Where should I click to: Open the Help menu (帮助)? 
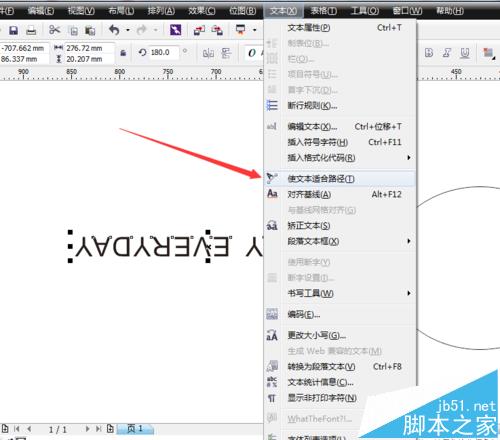click(x=450, y=11)
